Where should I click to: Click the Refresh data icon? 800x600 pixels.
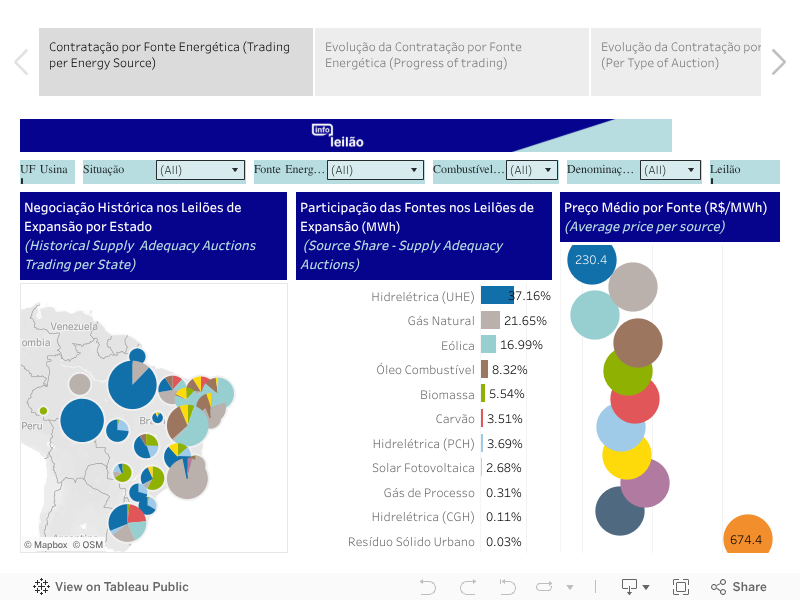546,587
